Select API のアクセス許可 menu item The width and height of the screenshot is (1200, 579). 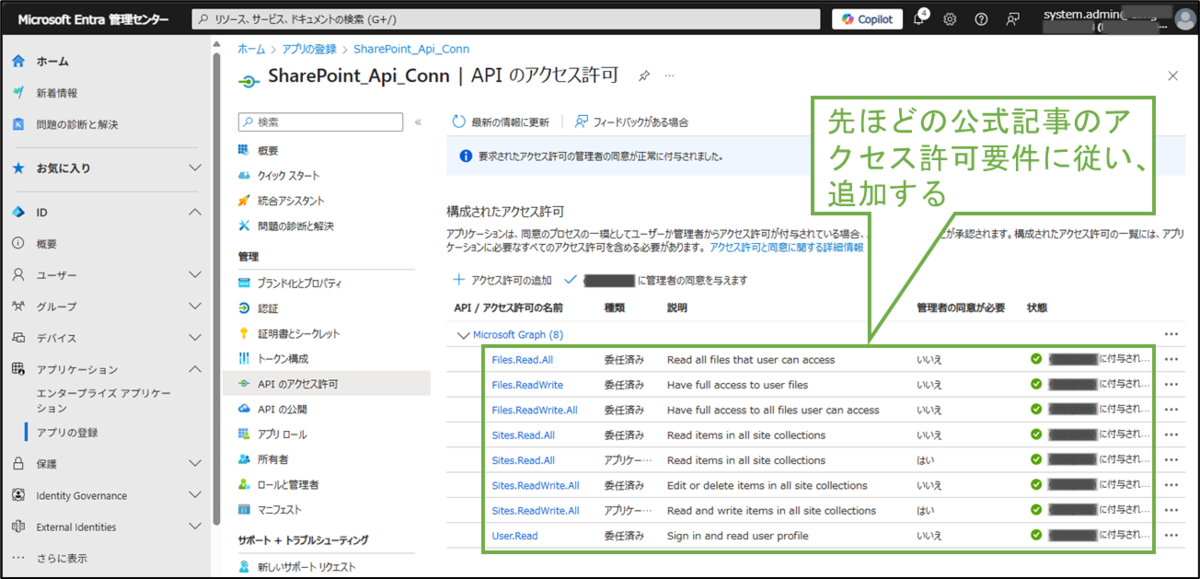pos(327,384)
